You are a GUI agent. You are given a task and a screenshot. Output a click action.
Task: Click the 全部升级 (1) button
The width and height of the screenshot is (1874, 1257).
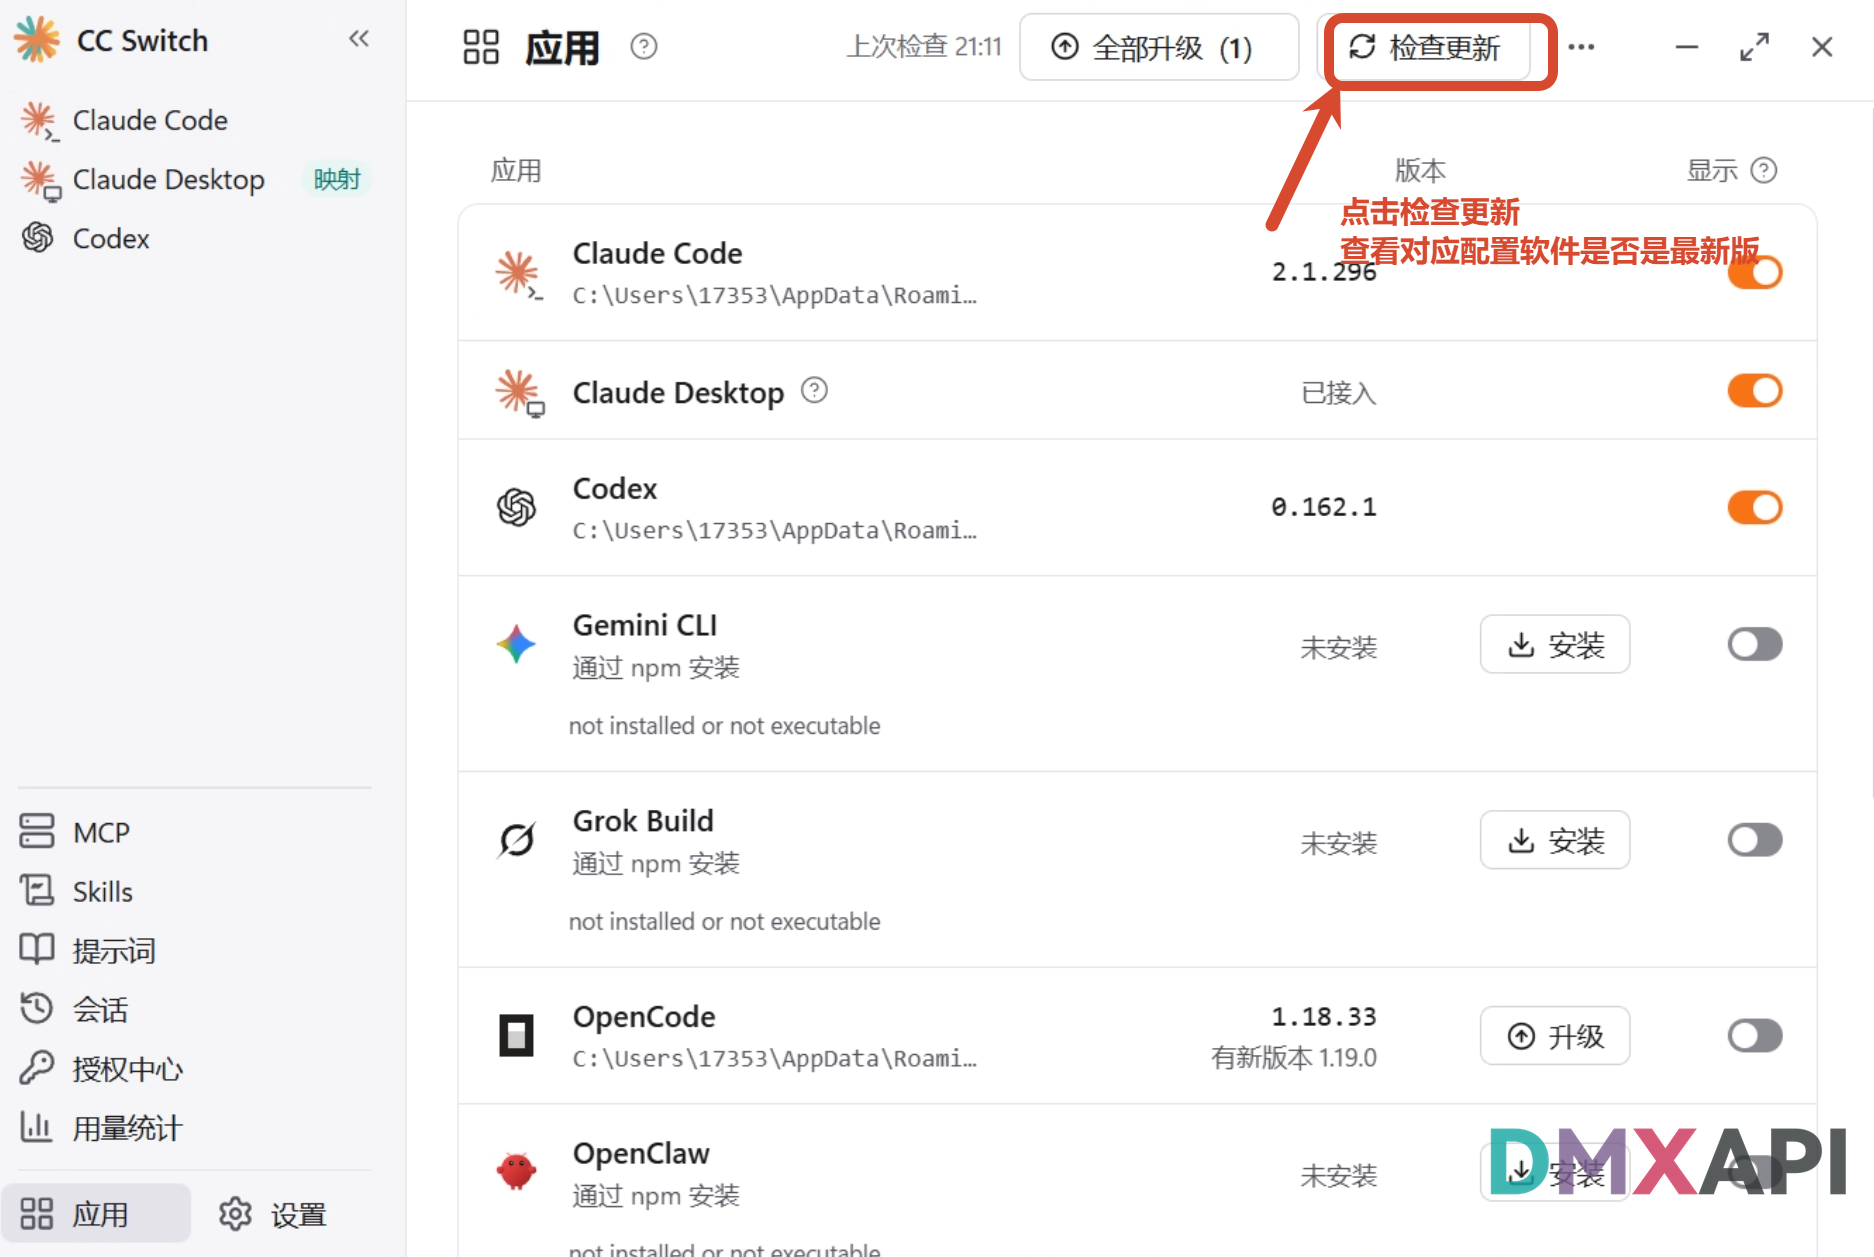(x=1159, y=47)
